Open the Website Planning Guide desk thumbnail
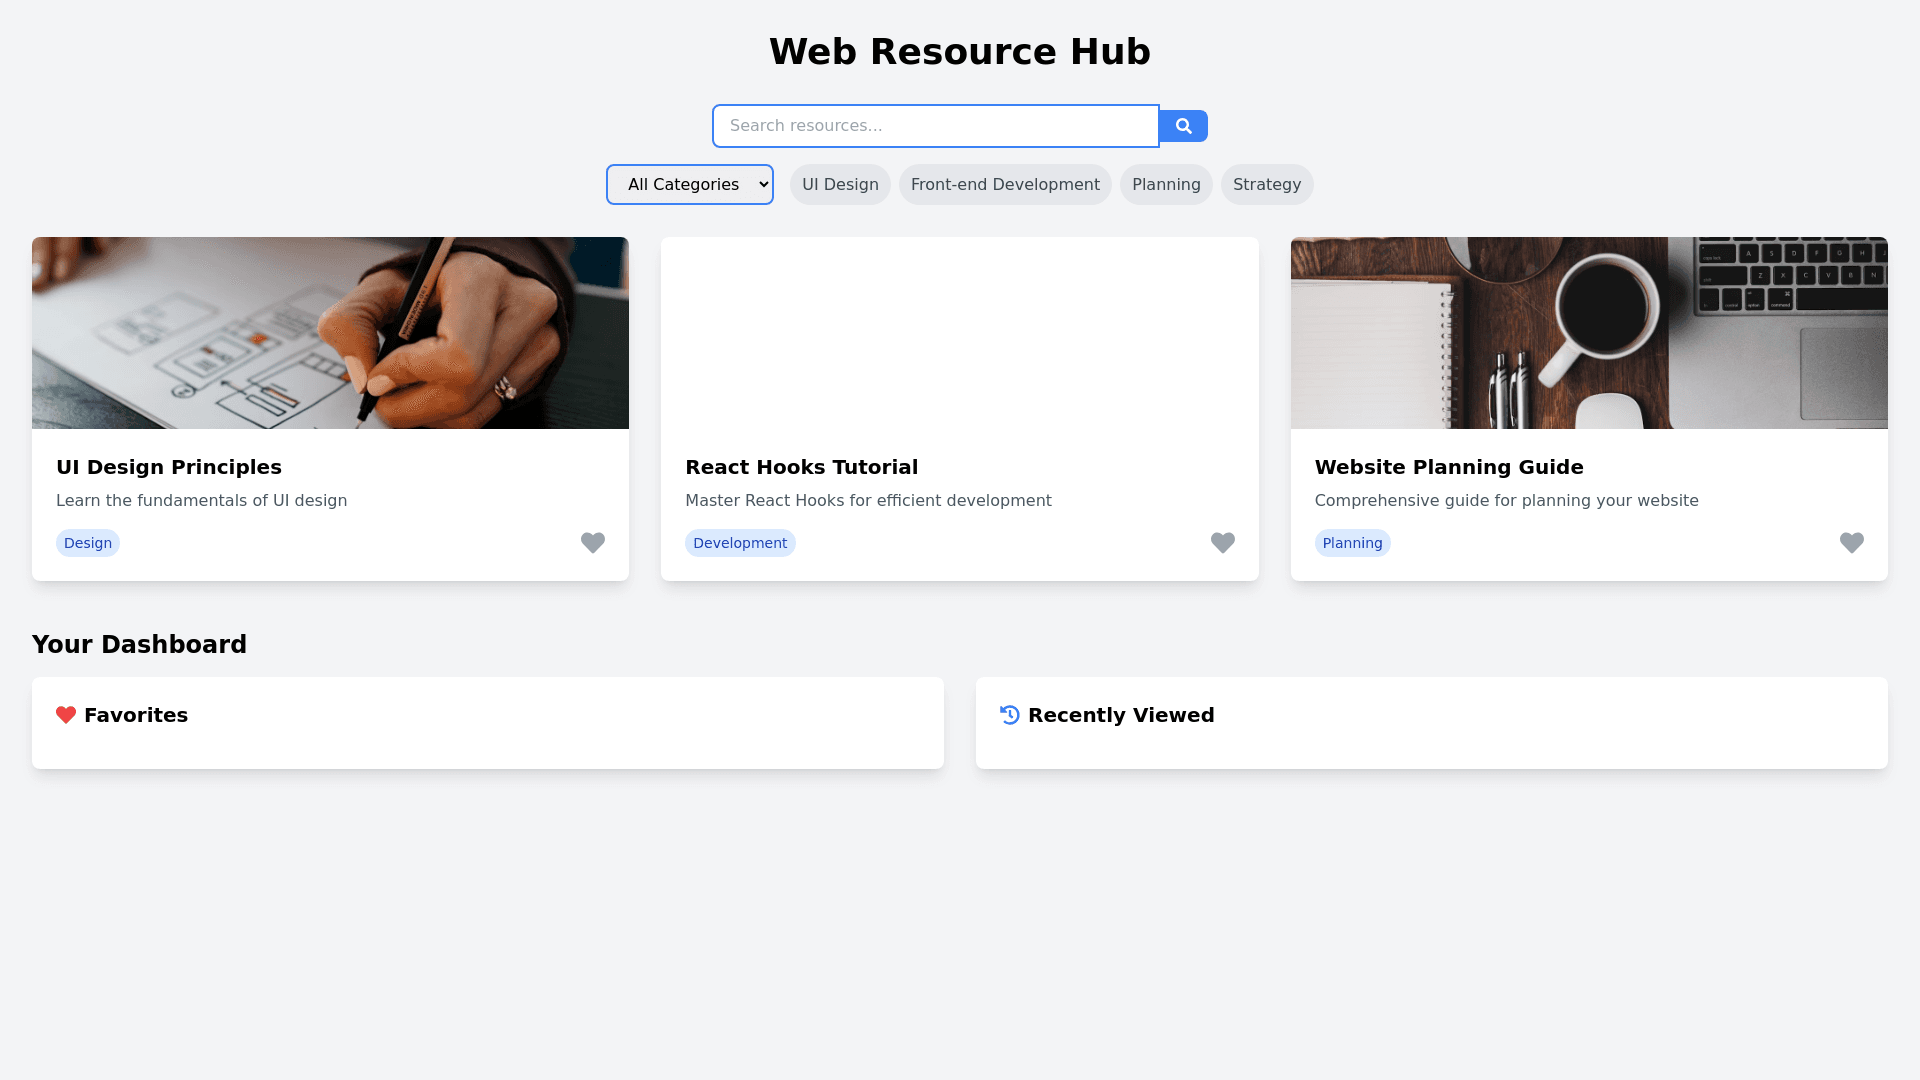Viewport: 1920px width, 1080px height. 1589,333
